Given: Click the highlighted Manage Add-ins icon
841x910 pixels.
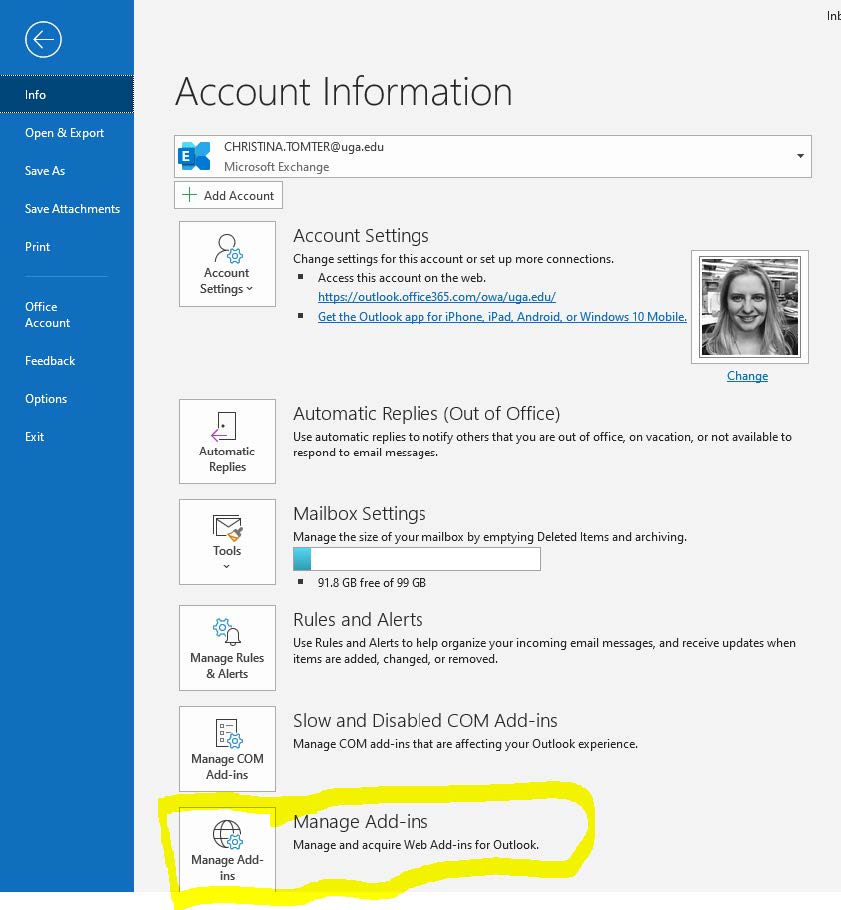Looking at the screenshot, I should (227, 837).
